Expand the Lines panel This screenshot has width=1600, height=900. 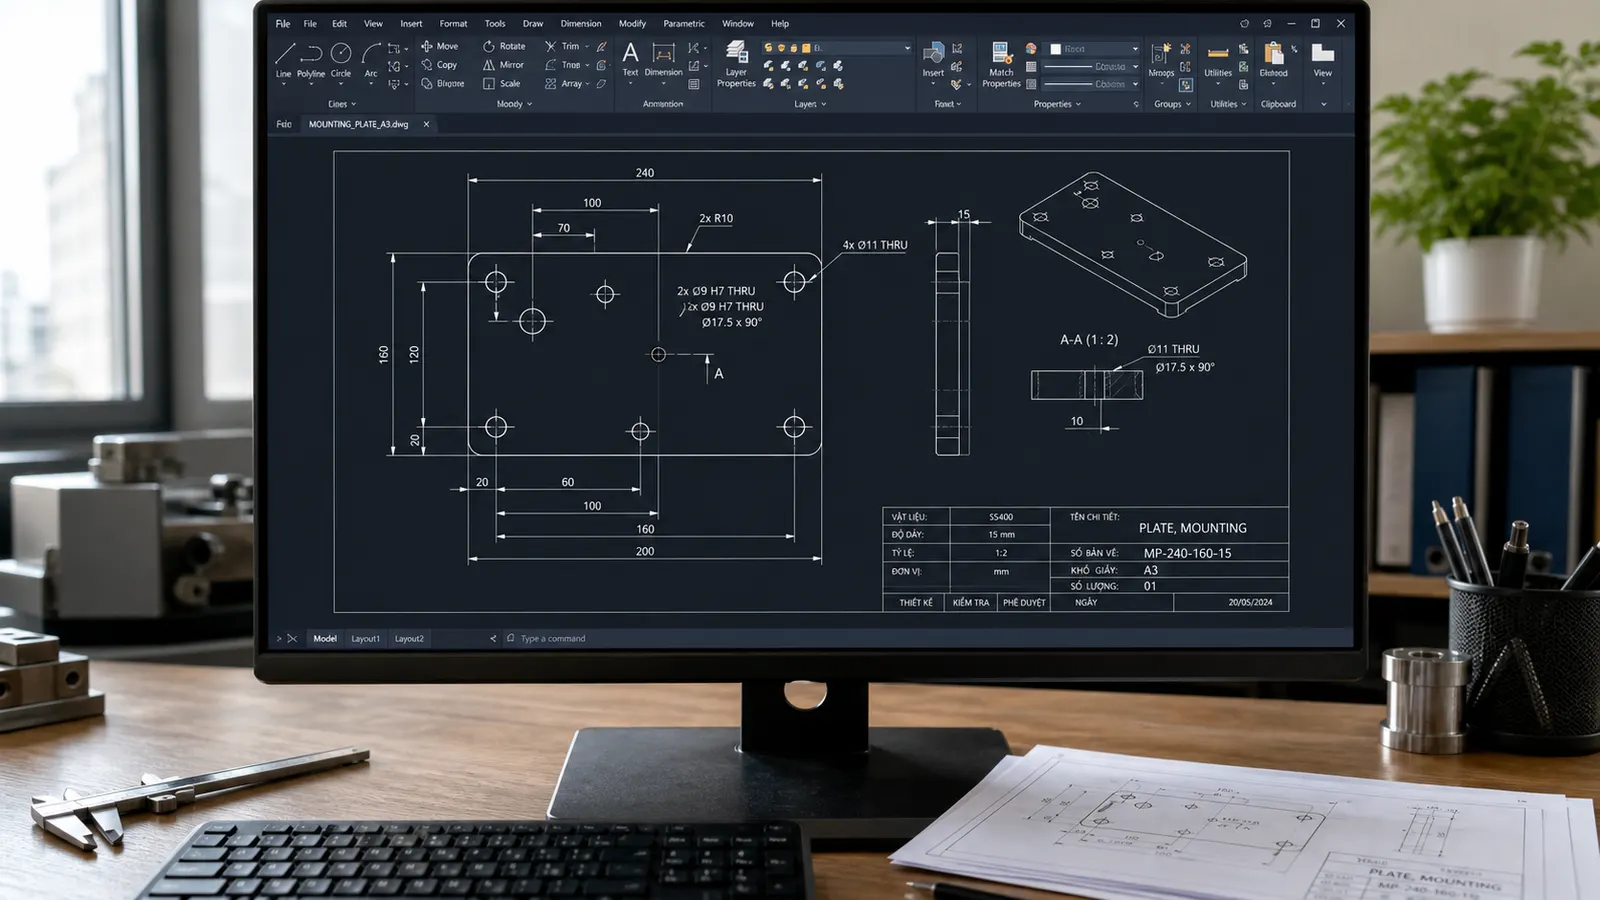coord(342,104)
